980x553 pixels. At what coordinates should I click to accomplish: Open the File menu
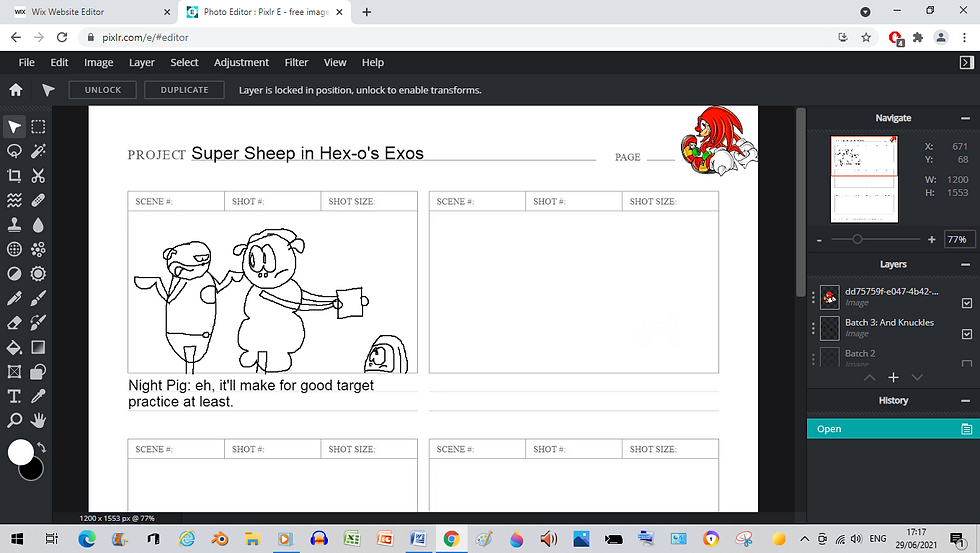coord(26,62)
